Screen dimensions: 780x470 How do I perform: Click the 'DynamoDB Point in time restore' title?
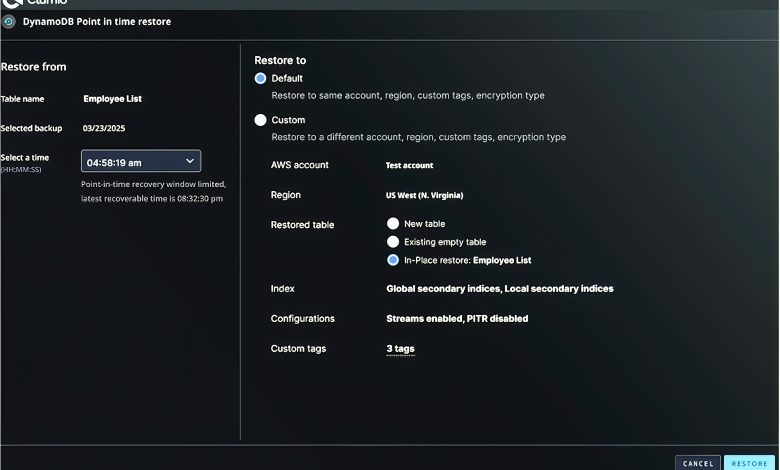point(97,22)
